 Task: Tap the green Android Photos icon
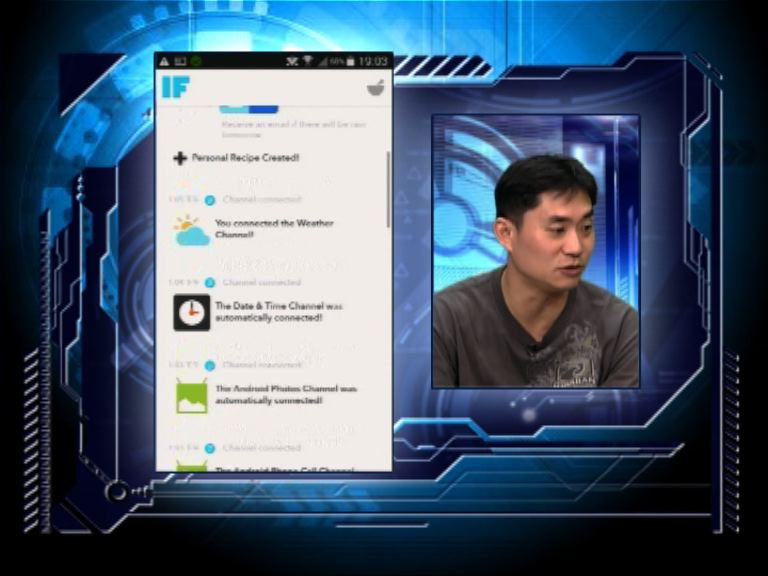point(192,396)
